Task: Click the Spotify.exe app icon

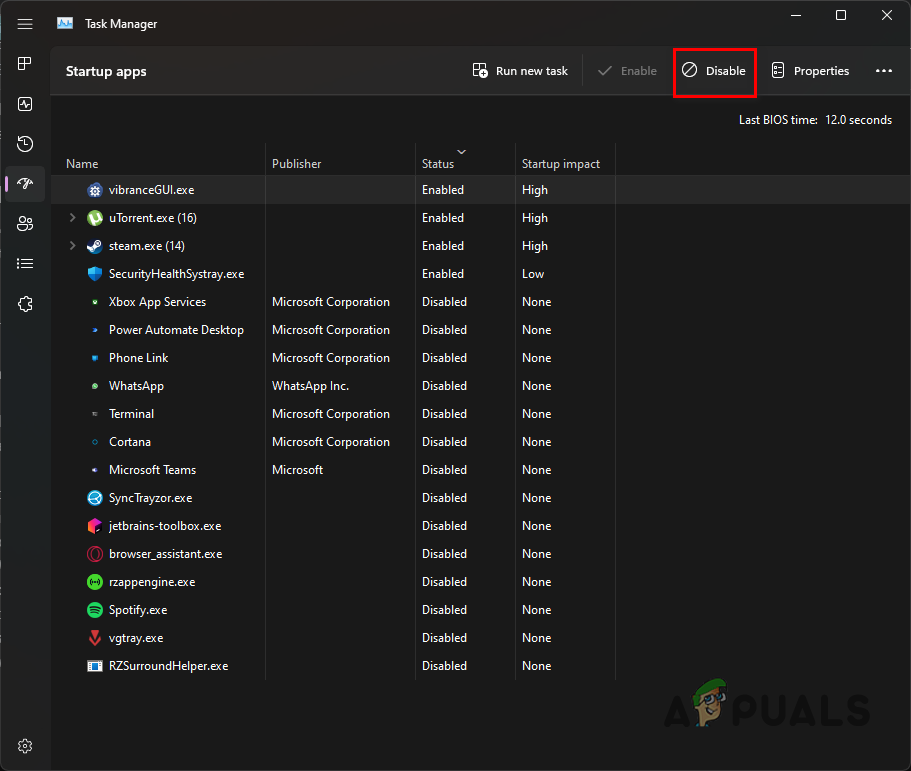Action: pos(94,609)
